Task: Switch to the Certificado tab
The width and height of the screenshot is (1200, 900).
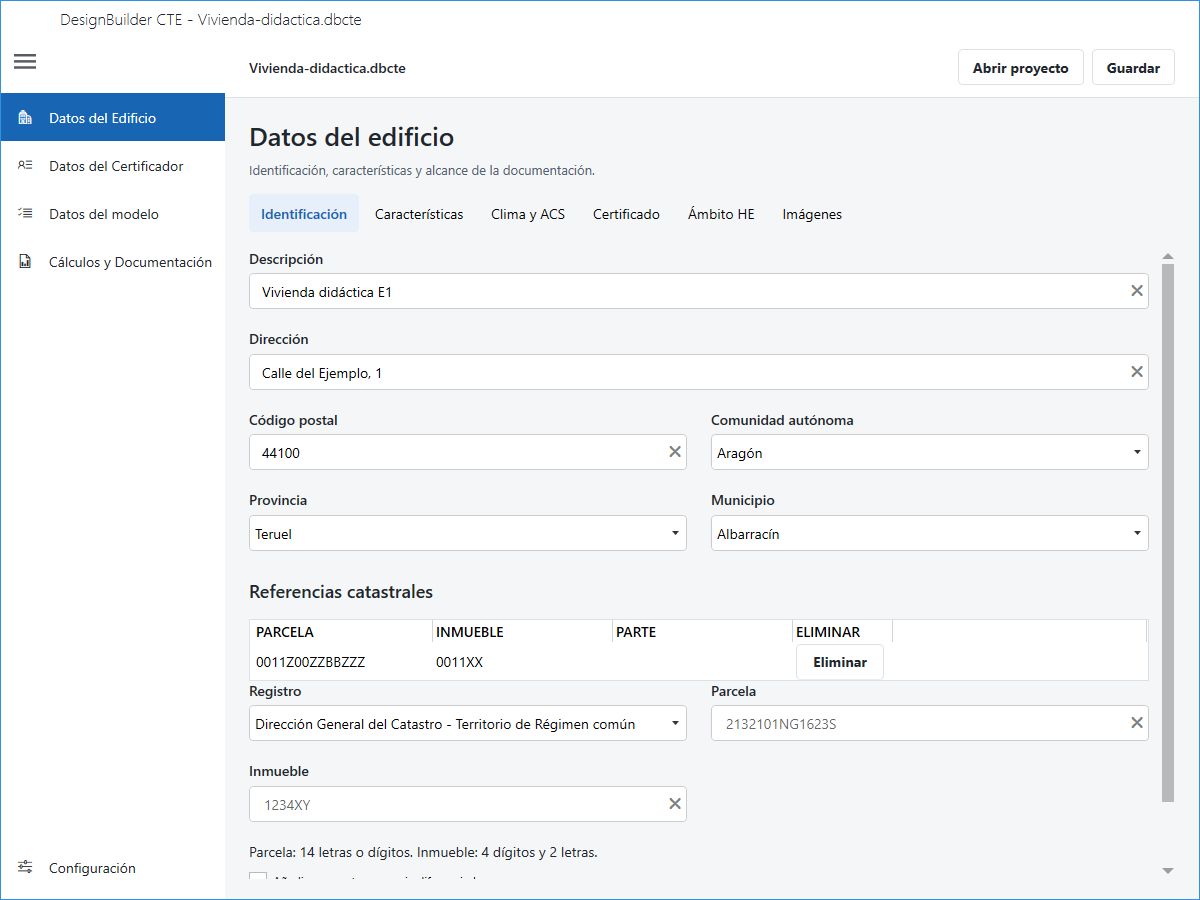Action: tap(626, 214)
